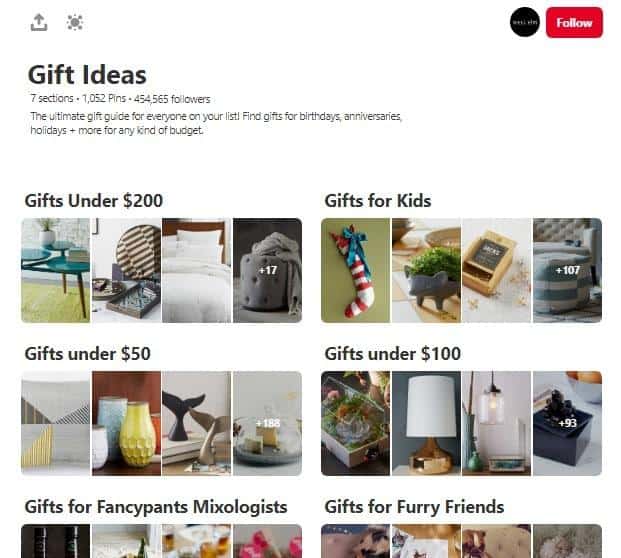Open the white bedding pin

196,270
